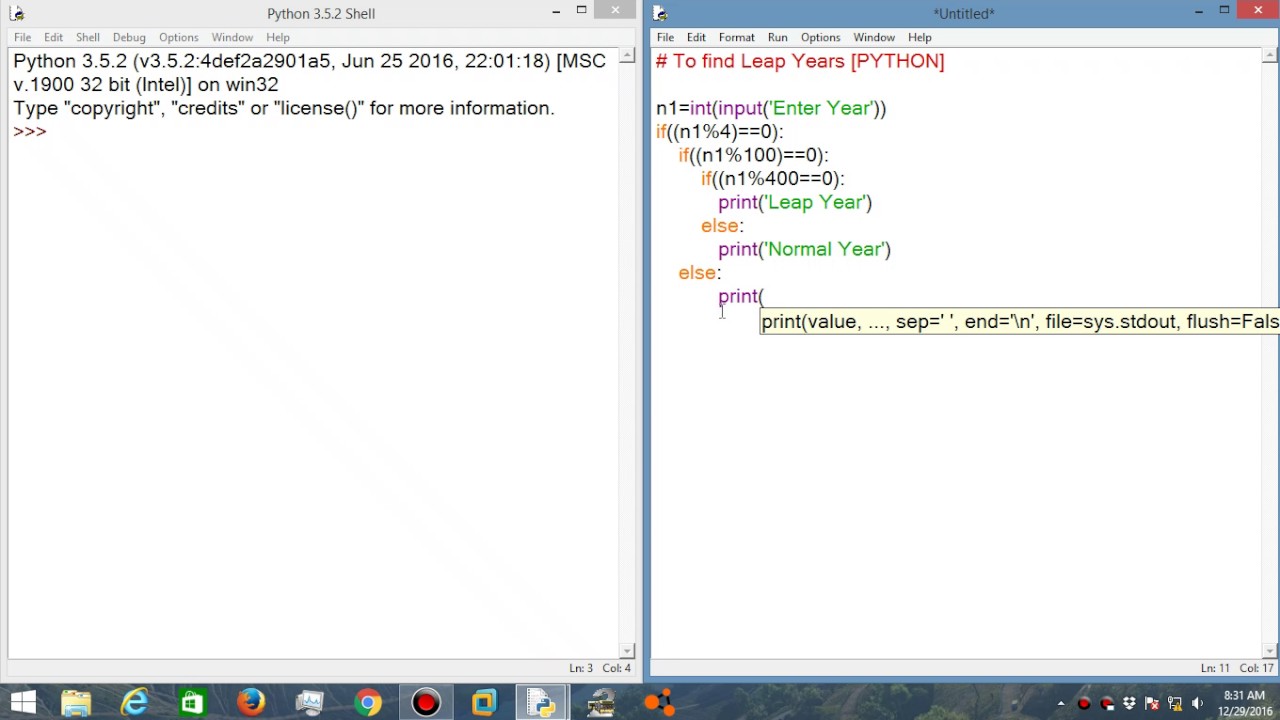Click the line if((n1%400==0):
This screenshot has width=1280, height=720.
point(772,178)
